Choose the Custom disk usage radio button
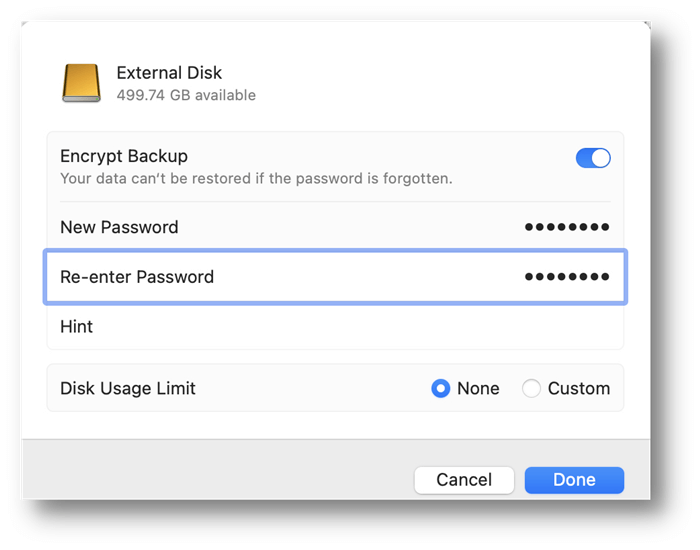This screenshot has height=550, width=700. click(x=531, y=388)
